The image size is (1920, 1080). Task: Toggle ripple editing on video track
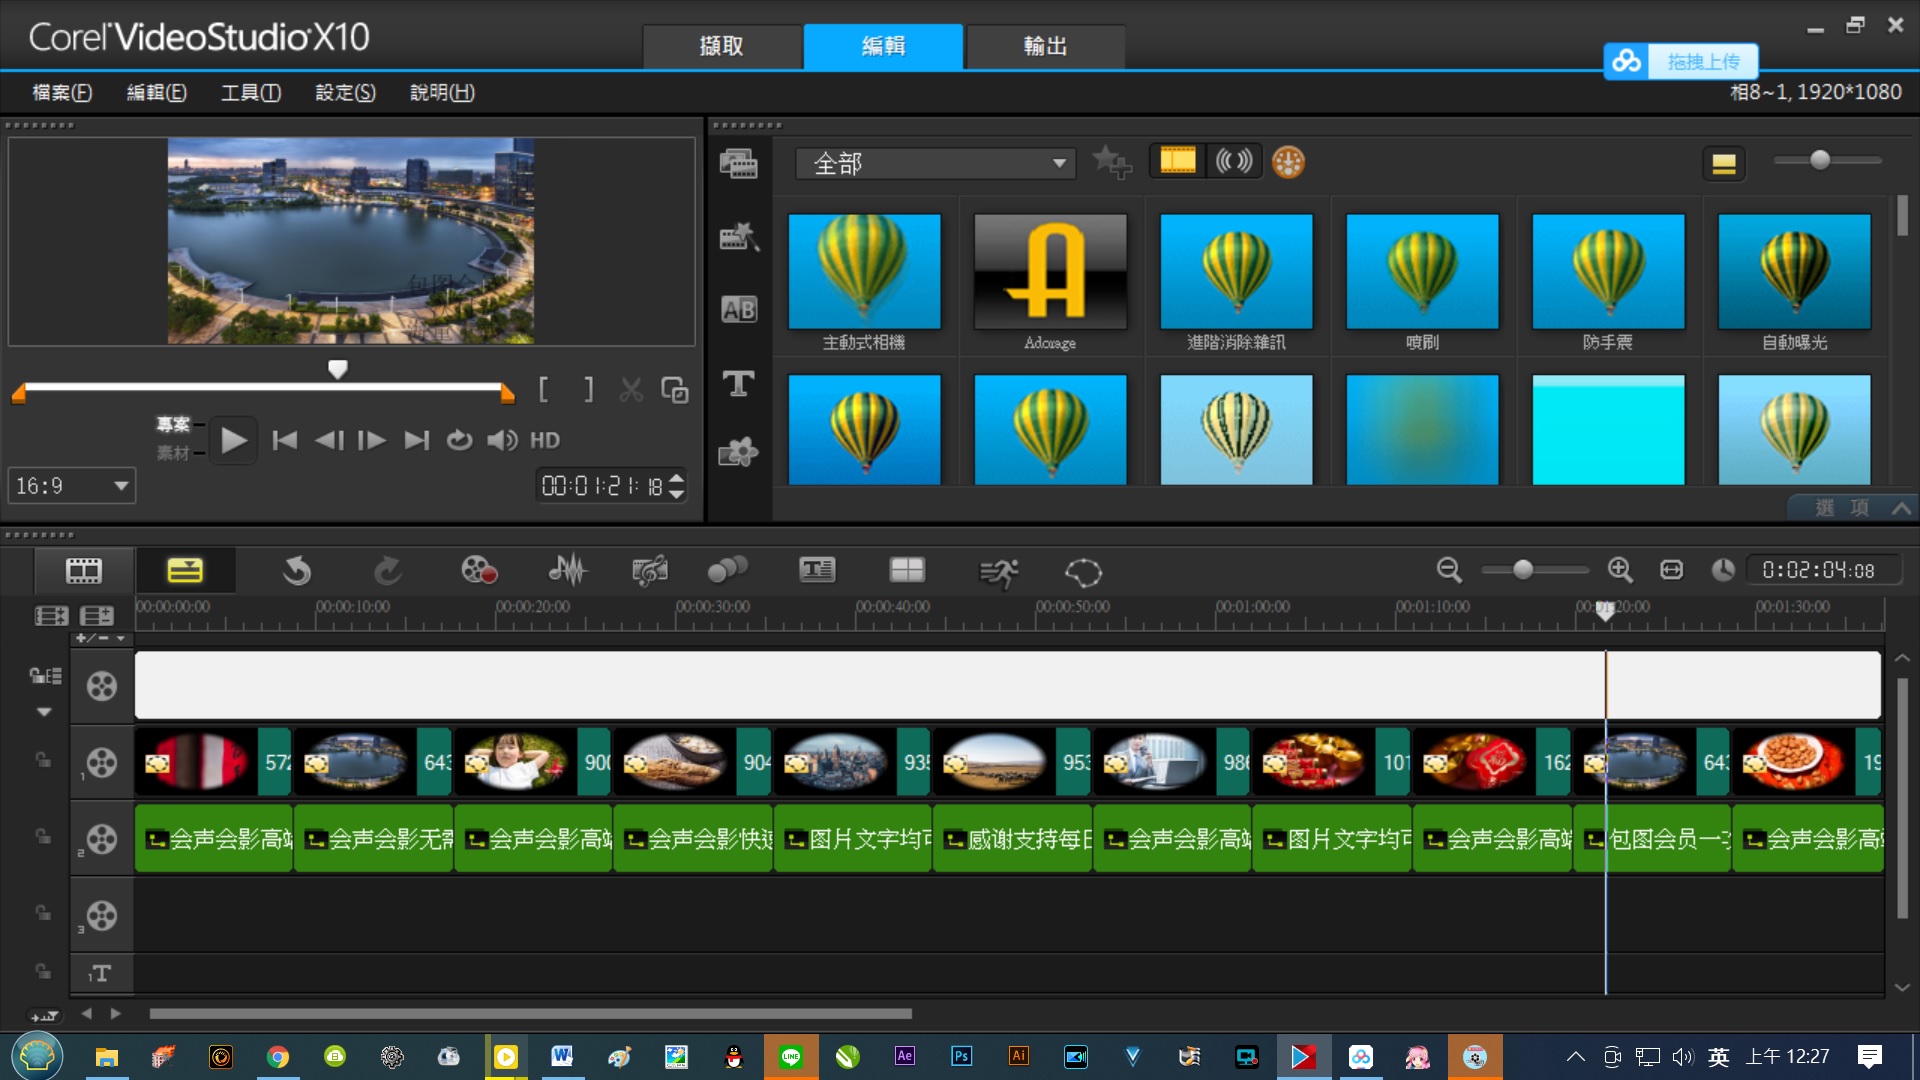pyautogui.click(x=45, y=677)
